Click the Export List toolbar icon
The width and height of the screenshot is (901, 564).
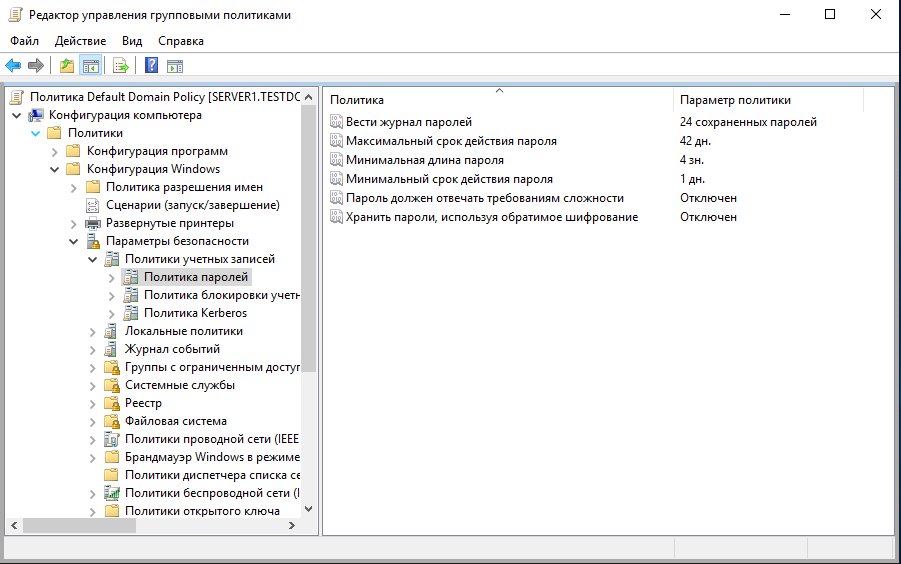120,66
